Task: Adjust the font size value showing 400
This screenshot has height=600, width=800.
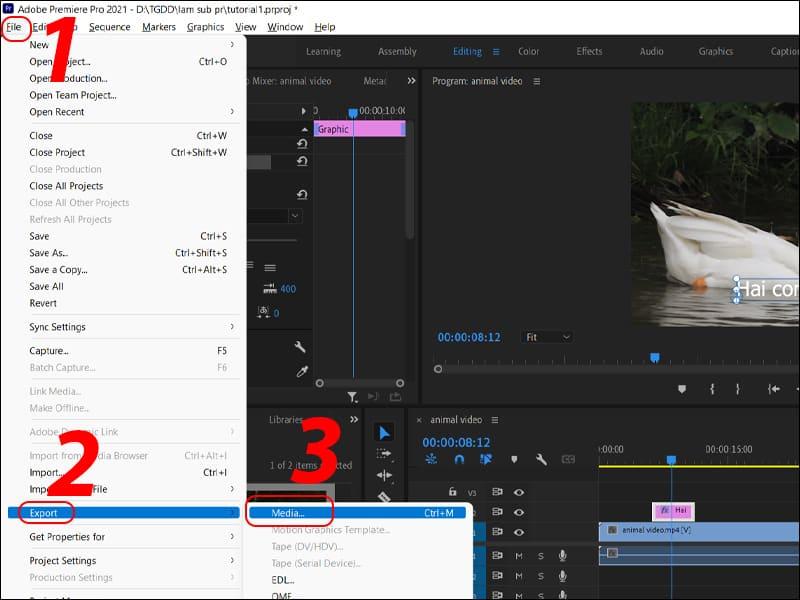Action: pos(287,287)
